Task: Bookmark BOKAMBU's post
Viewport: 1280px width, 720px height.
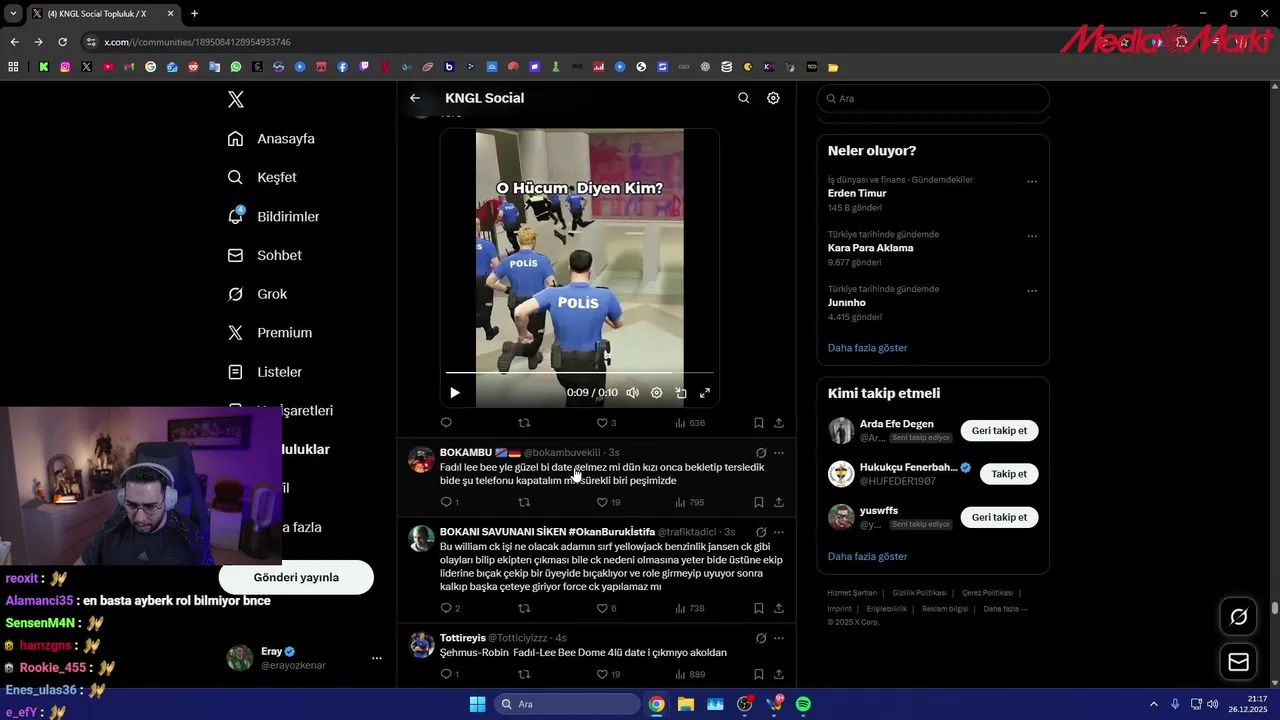Action: click(x=759, y=502)
